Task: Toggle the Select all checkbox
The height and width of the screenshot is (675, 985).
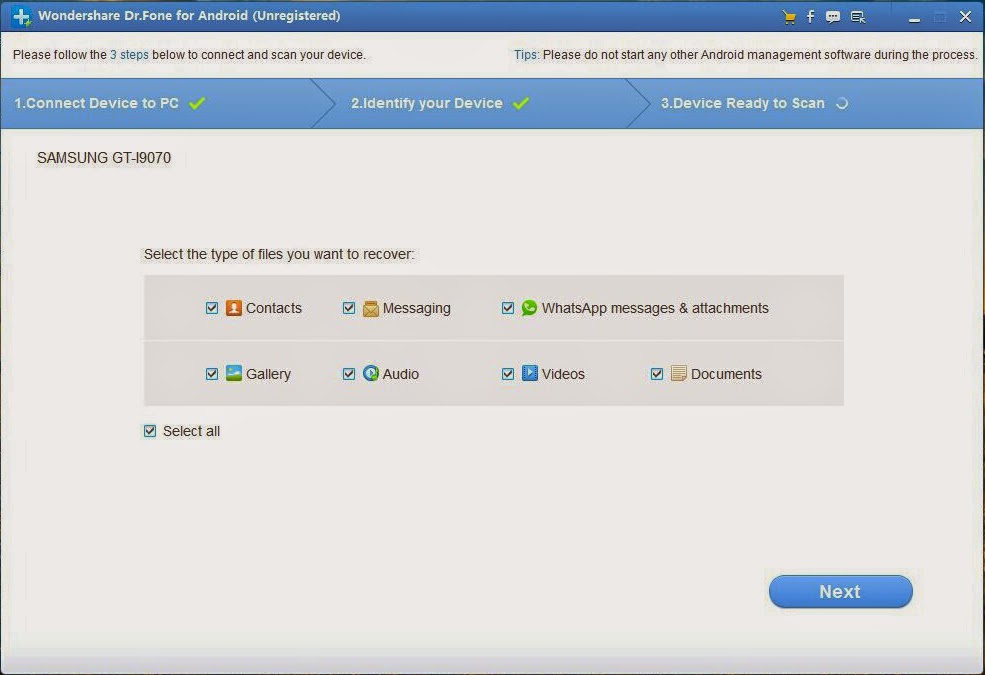Action: tap(150, 431)
